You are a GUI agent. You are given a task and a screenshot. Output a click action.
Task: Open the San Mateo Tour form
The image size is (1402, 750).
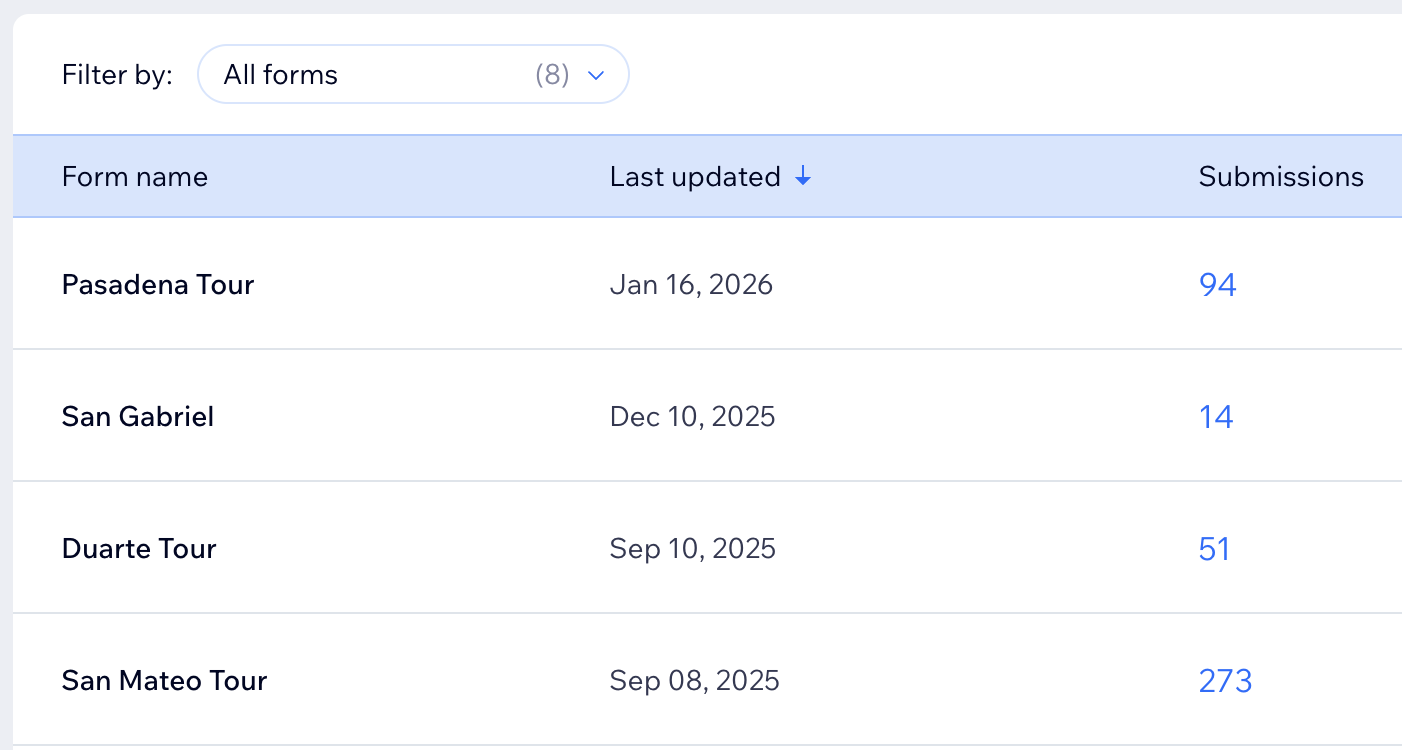164,681
